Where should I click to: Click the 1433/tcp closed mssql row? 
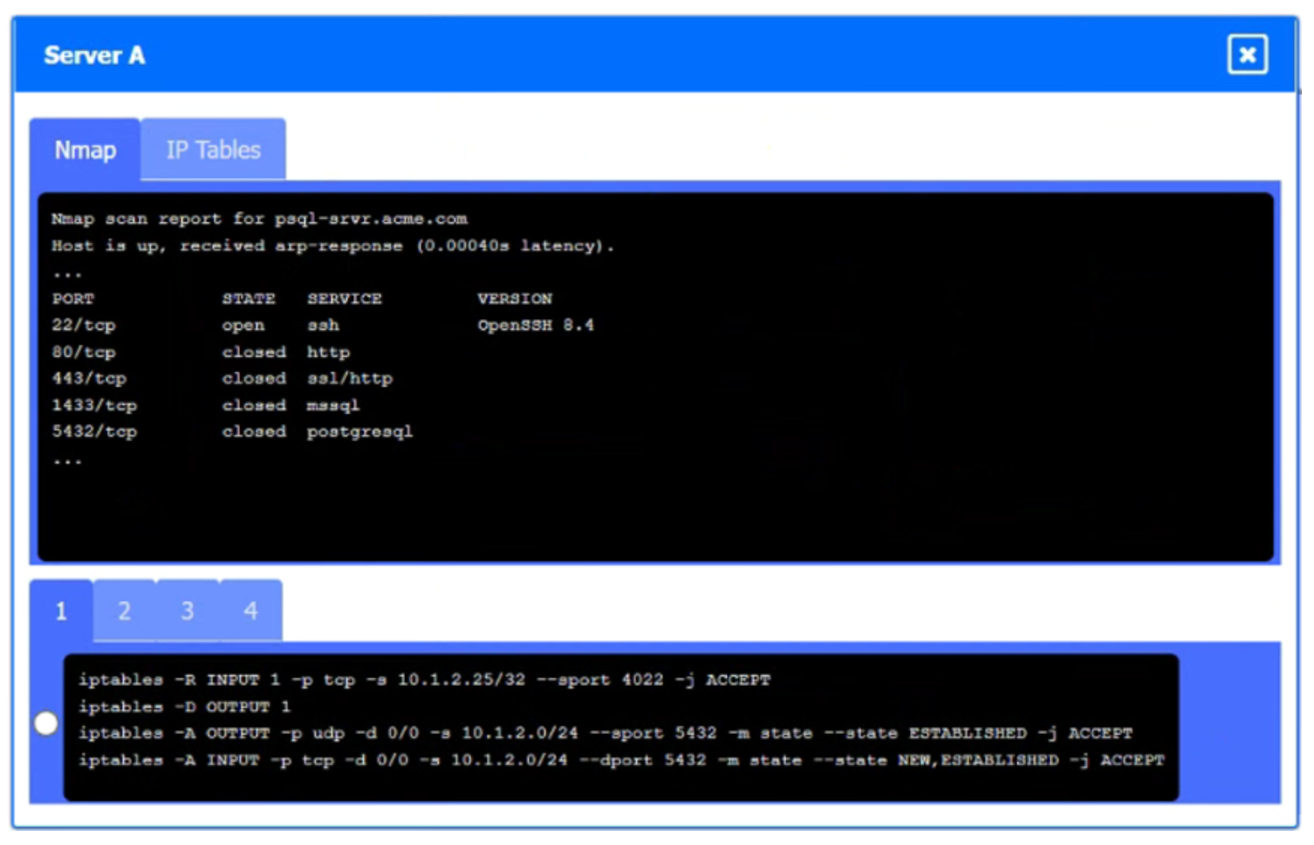205,406
